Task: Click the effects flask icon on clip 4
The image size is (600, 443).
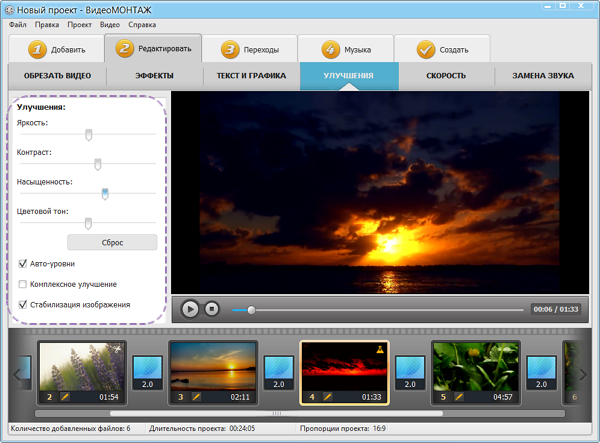Action: click(380, 349)
